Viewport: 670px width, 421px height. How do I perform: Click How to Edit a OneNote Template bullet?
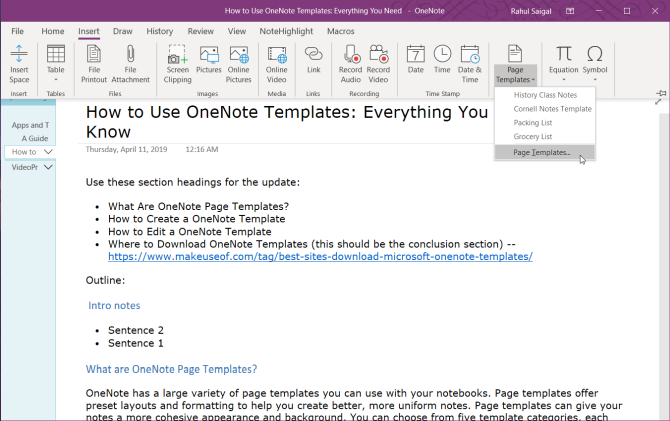click(190, 232)
